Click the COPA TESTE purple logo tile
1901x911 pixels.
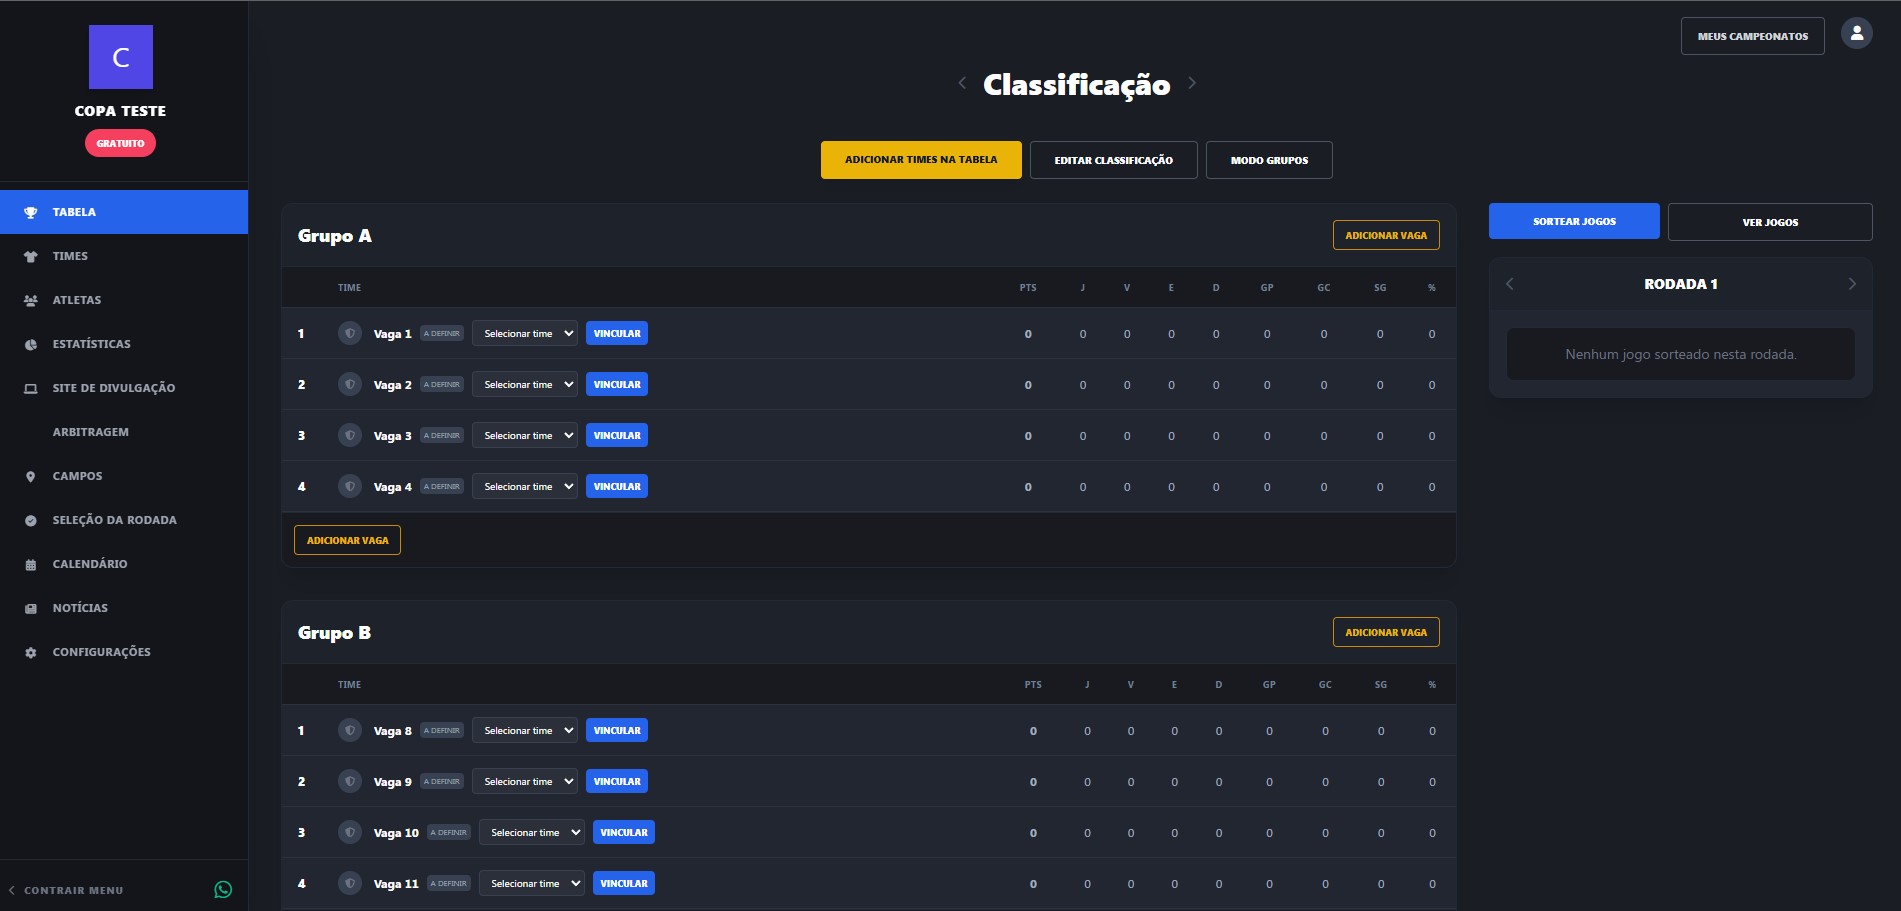pyautogui.click(x=121, y=57)
